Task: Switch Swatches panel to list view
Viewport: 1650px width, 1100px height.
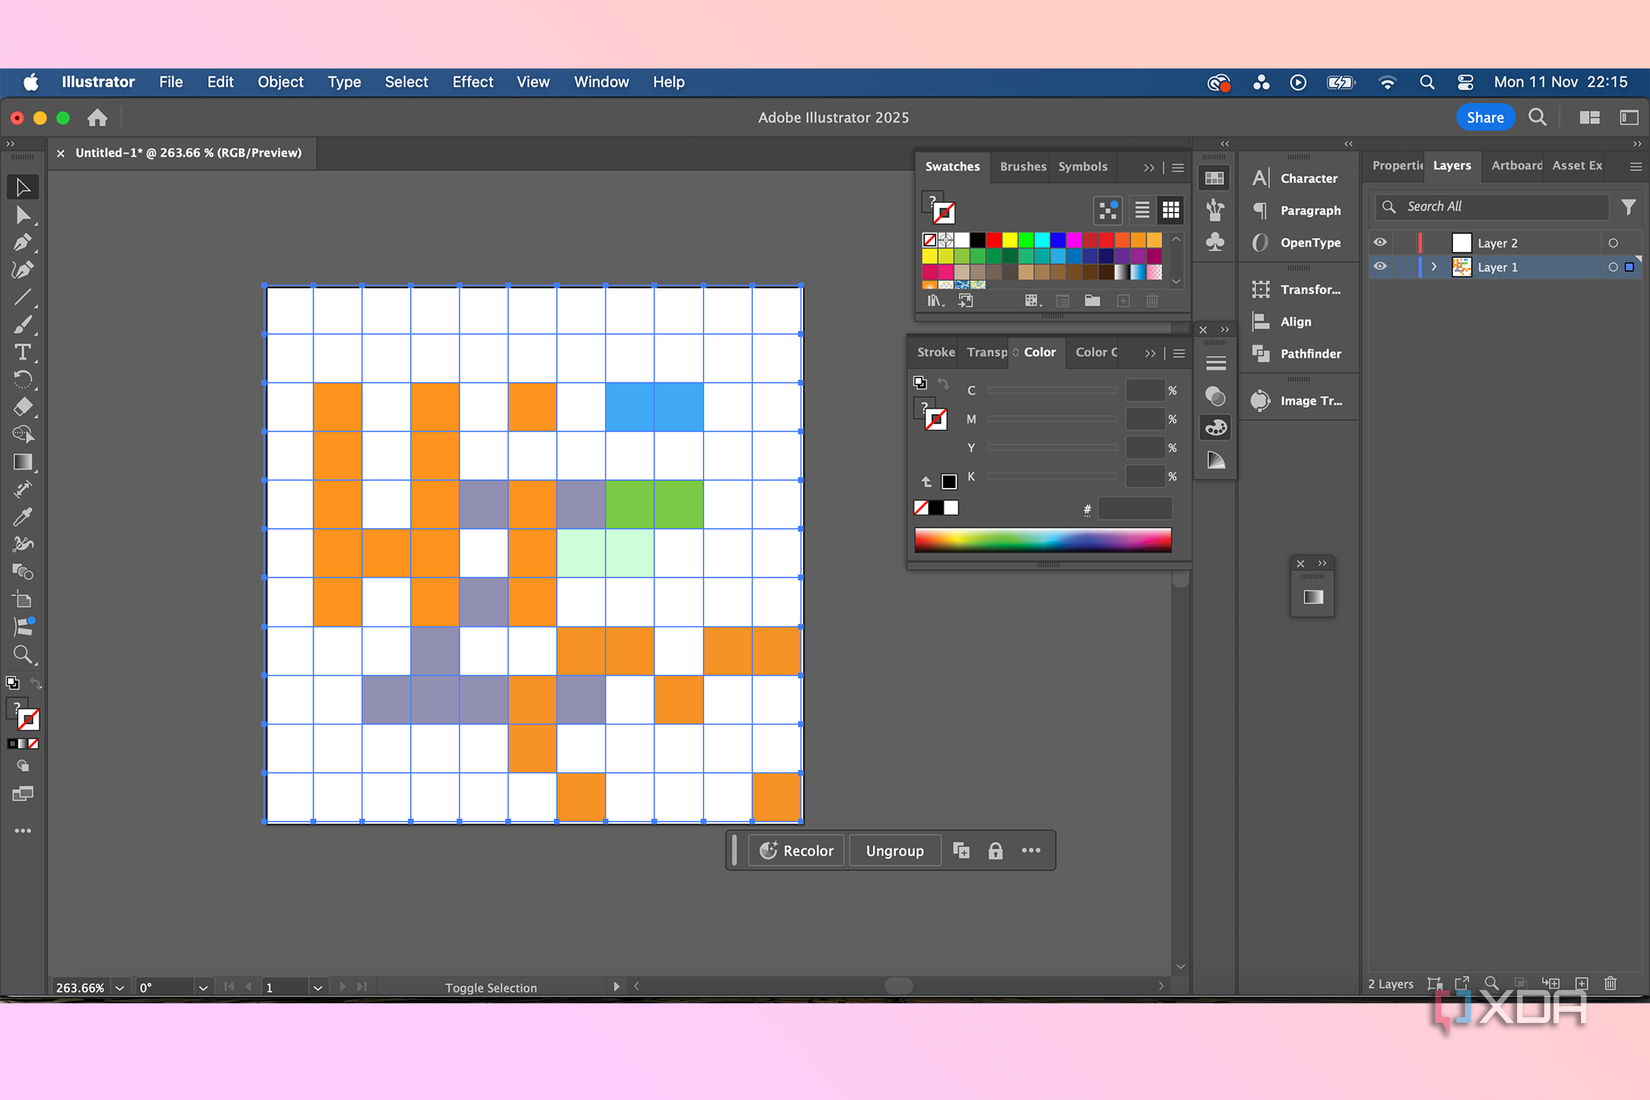Action: tap(1142, 209)
